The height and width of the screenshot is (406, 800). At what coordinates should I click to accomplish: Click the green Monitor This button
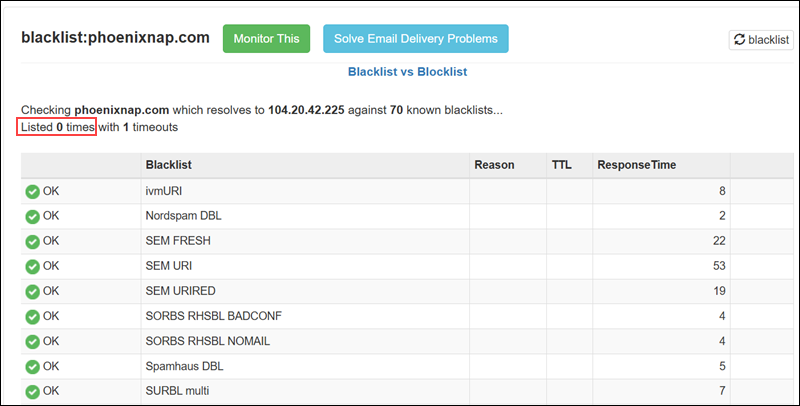click(x=266, y=39)
